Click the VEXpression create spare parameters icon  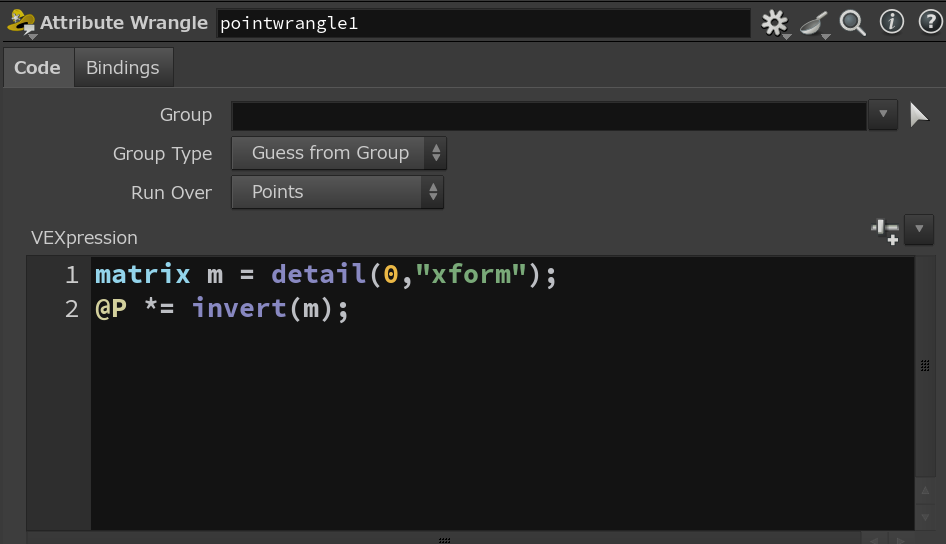[885, 231]
